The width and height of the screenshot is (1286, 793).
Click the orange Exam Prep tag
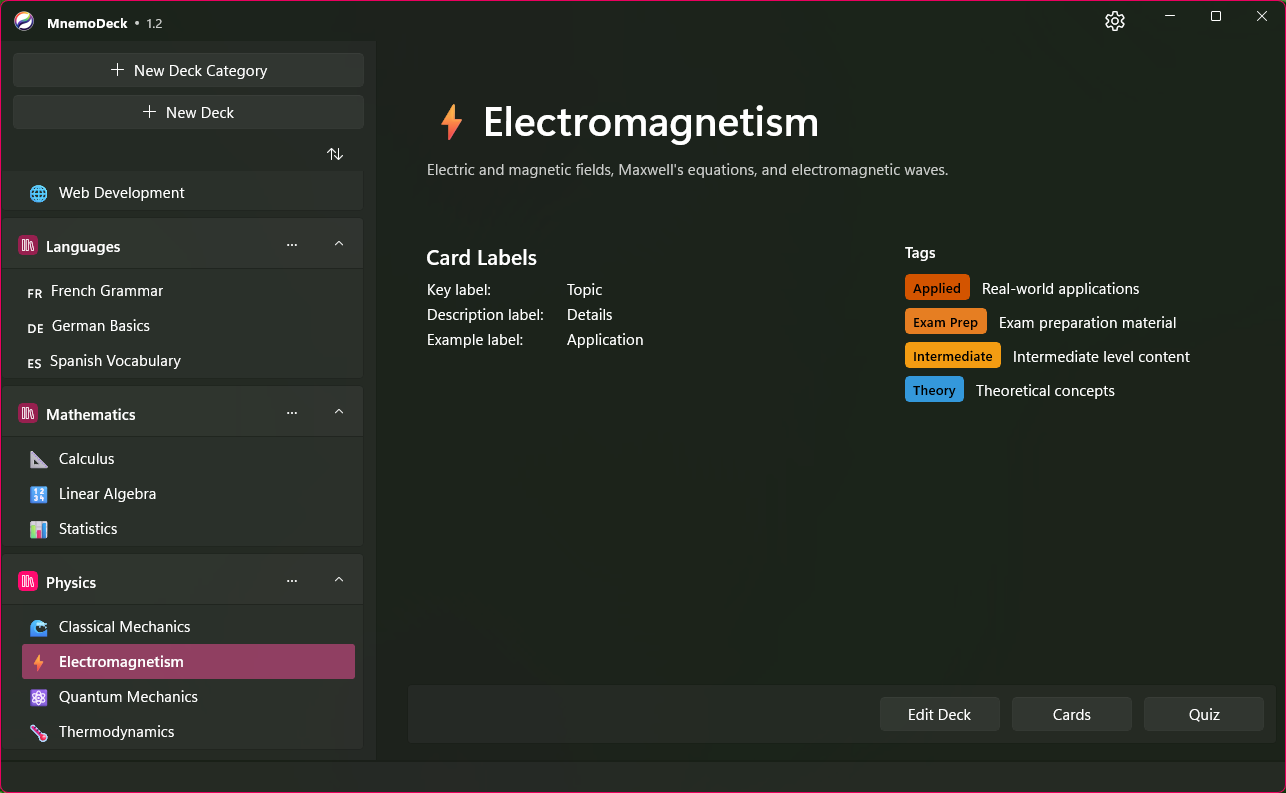[x=945, y=322]
